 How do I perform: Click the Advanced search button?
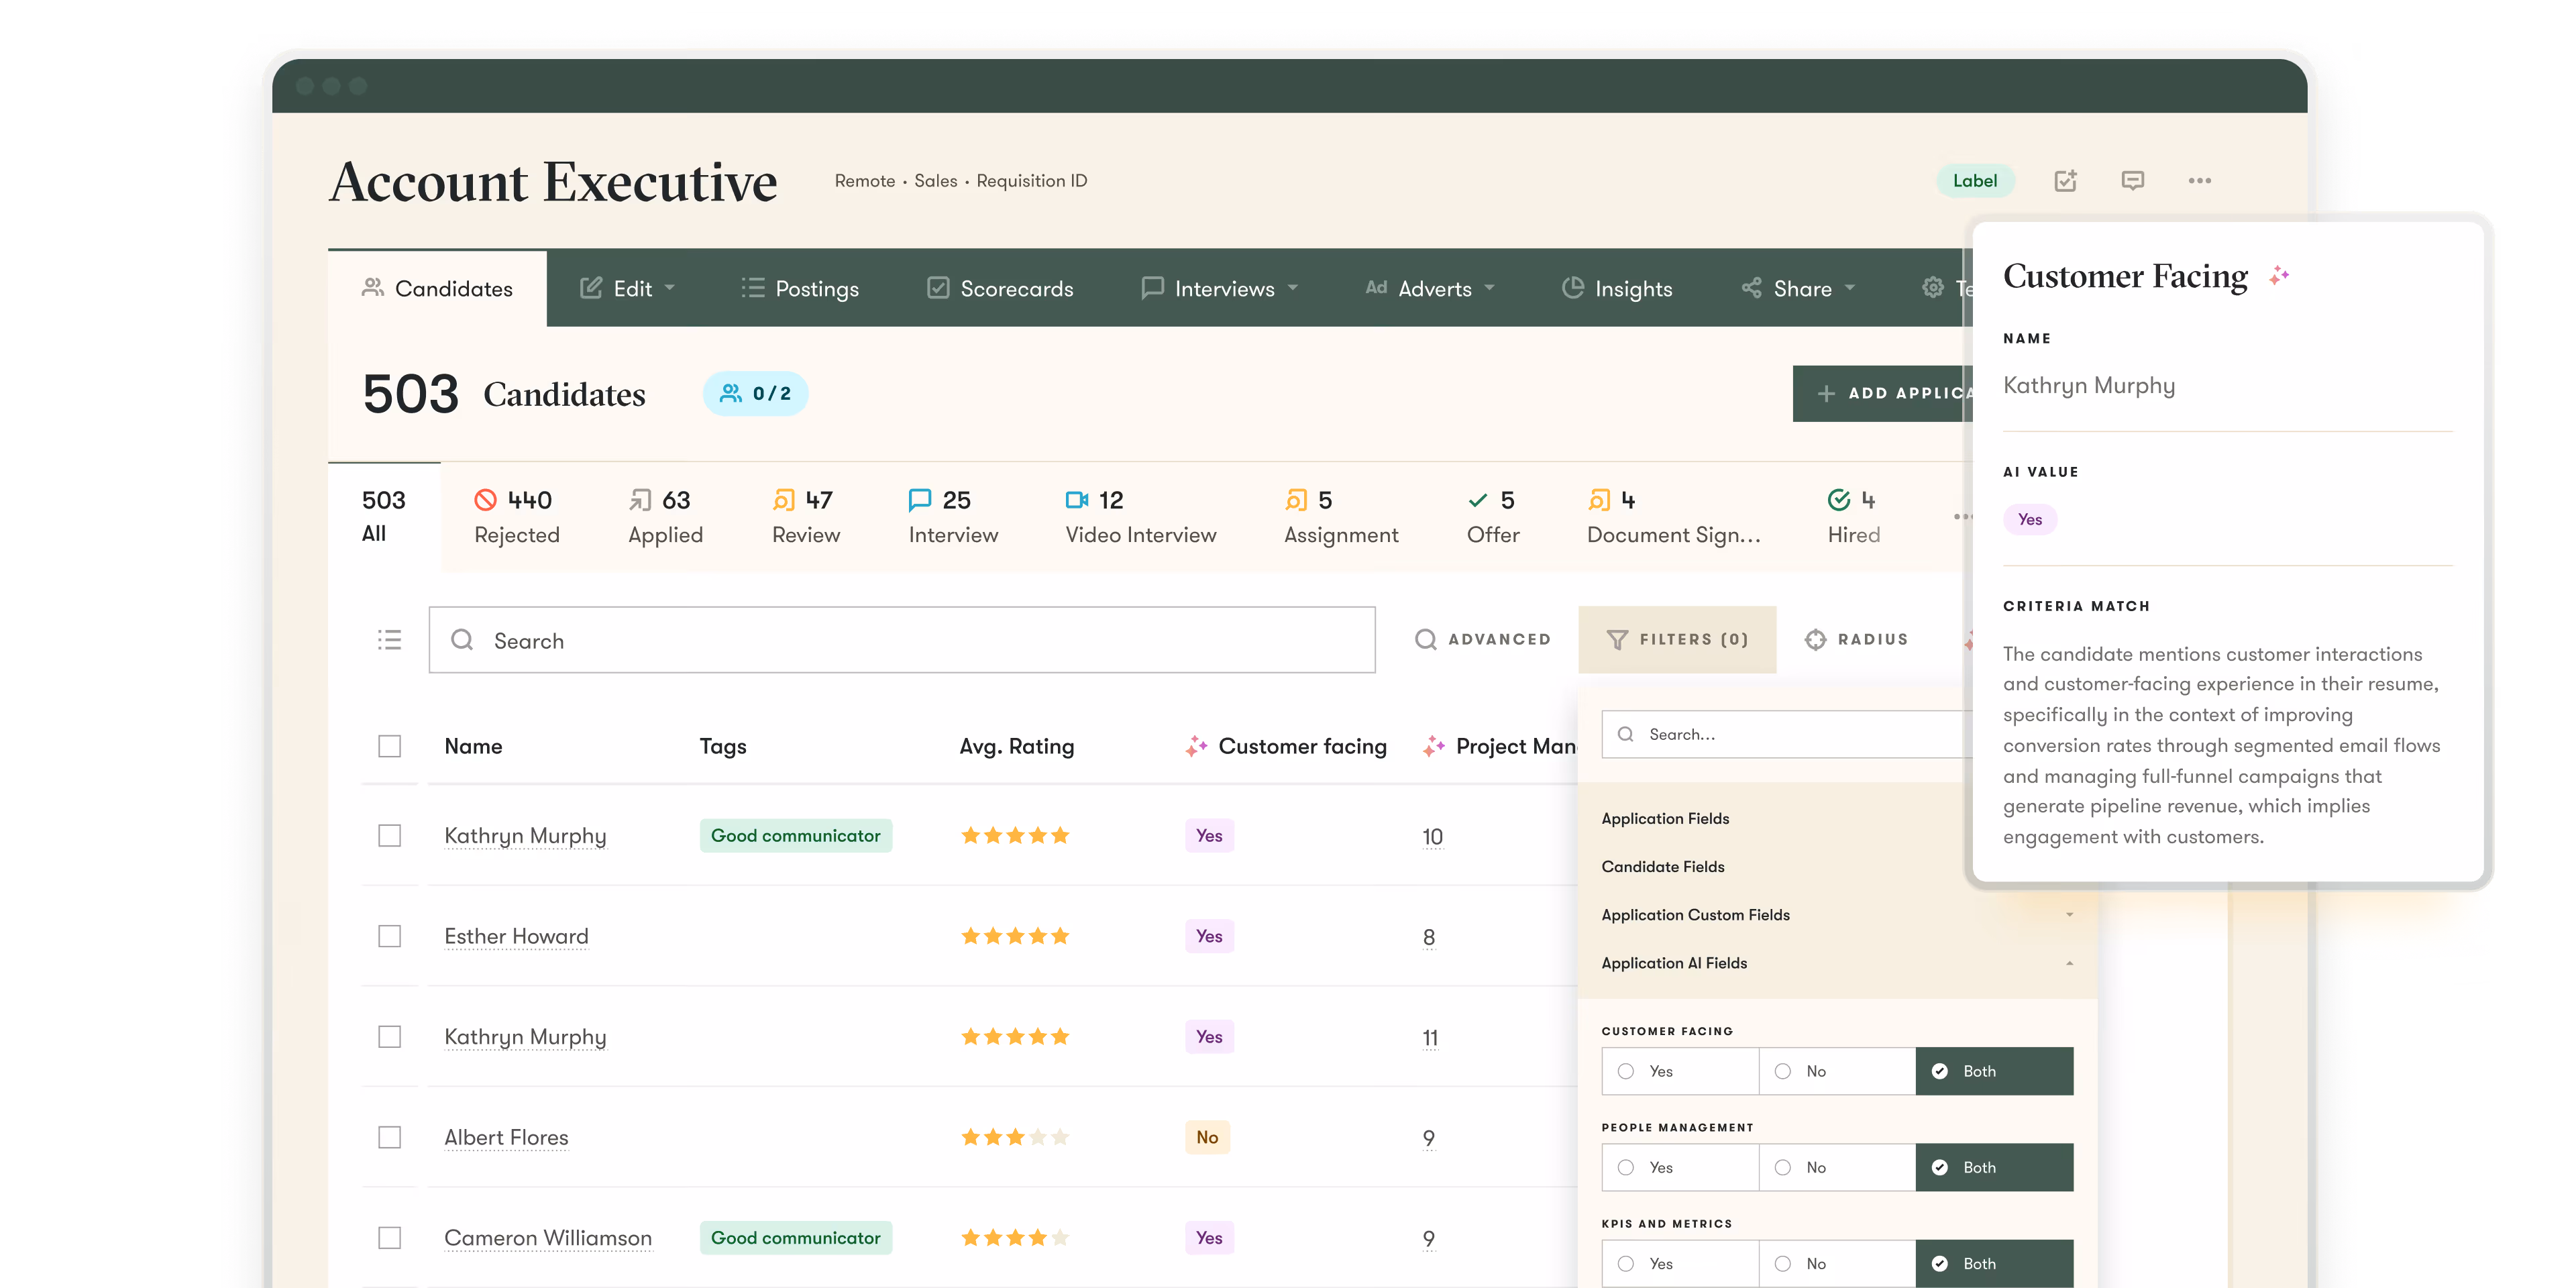tap(1483, 639)
